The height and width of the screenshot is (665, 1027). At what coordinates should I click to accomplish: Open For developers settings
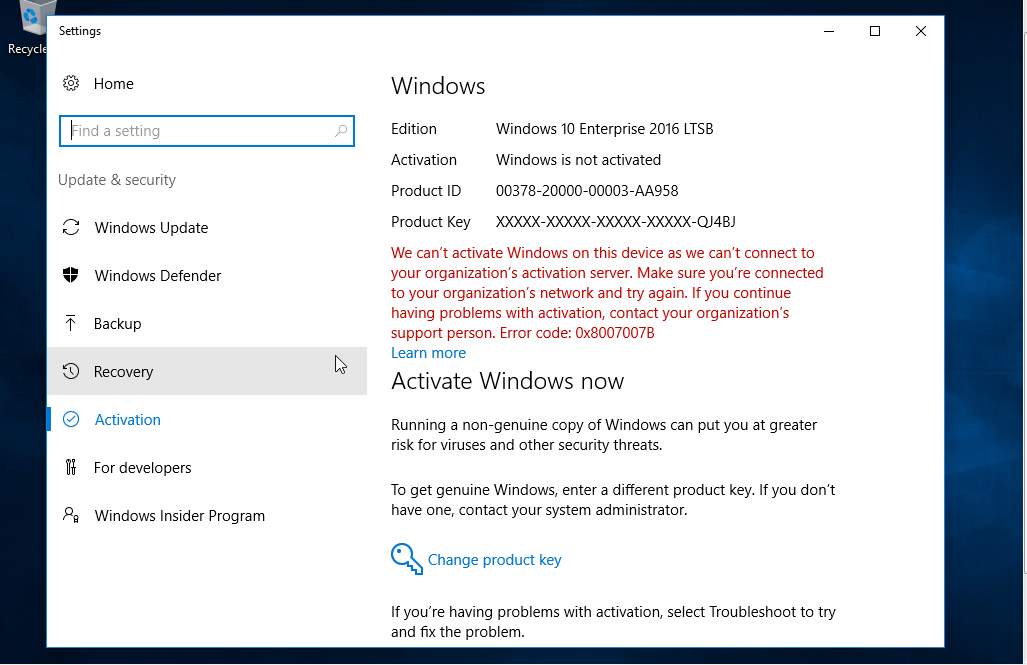207,467
